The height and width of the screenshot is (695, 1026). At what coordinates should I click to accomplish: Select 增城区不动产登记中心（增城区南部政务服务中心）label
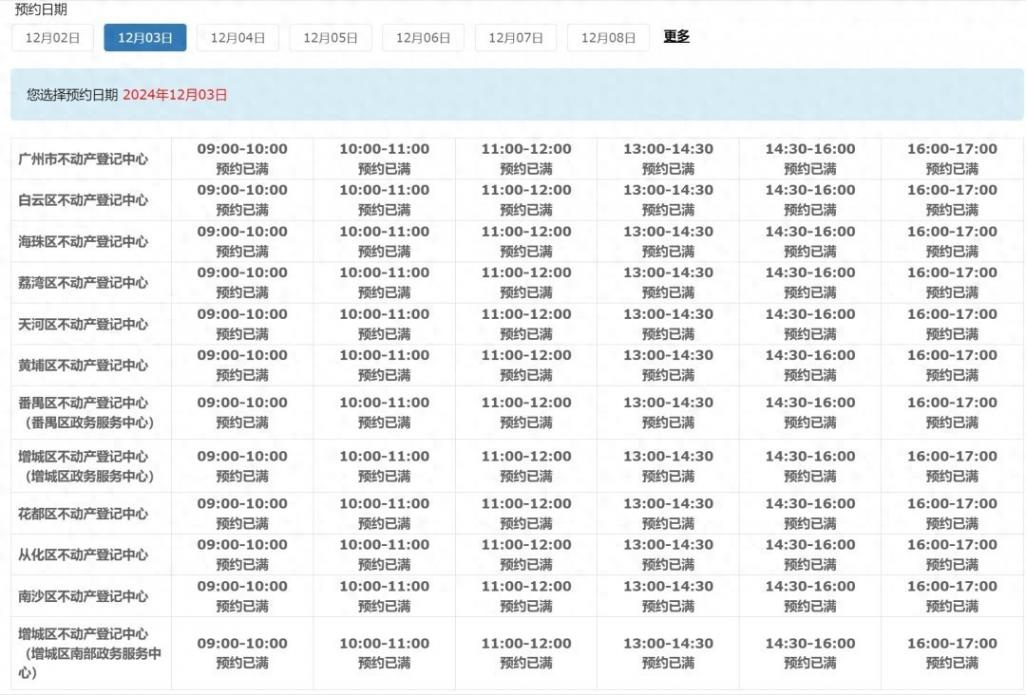pos(90,653)
